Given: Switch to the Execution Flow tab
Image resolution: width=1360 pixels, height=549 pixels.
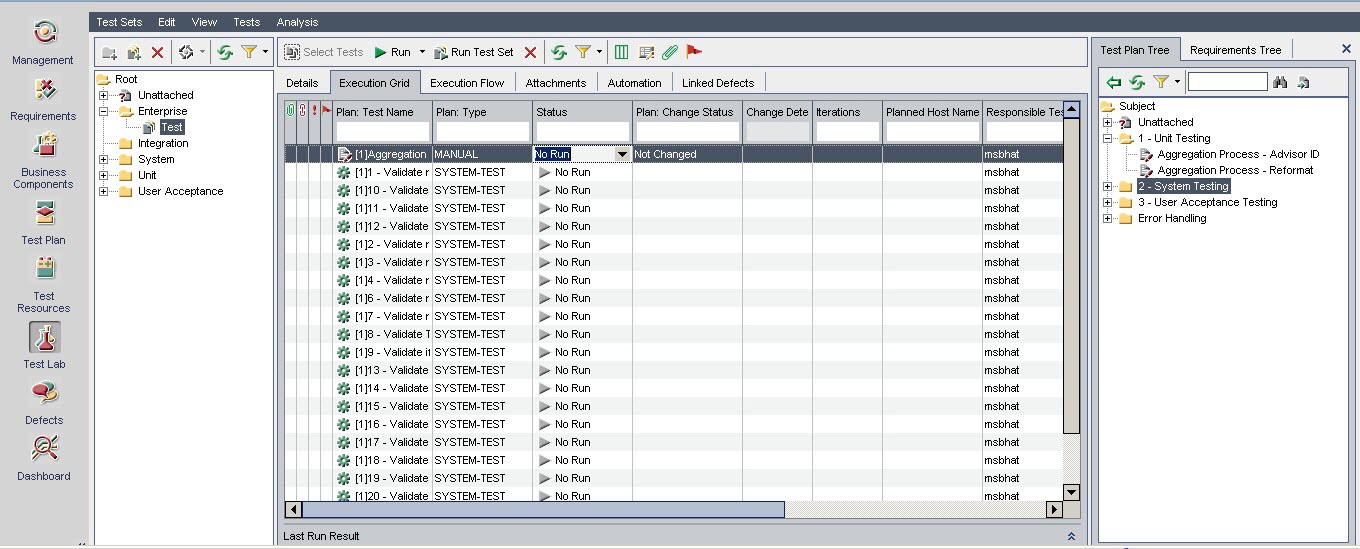Looking at the screenshot, I should (x=467, y=83).
